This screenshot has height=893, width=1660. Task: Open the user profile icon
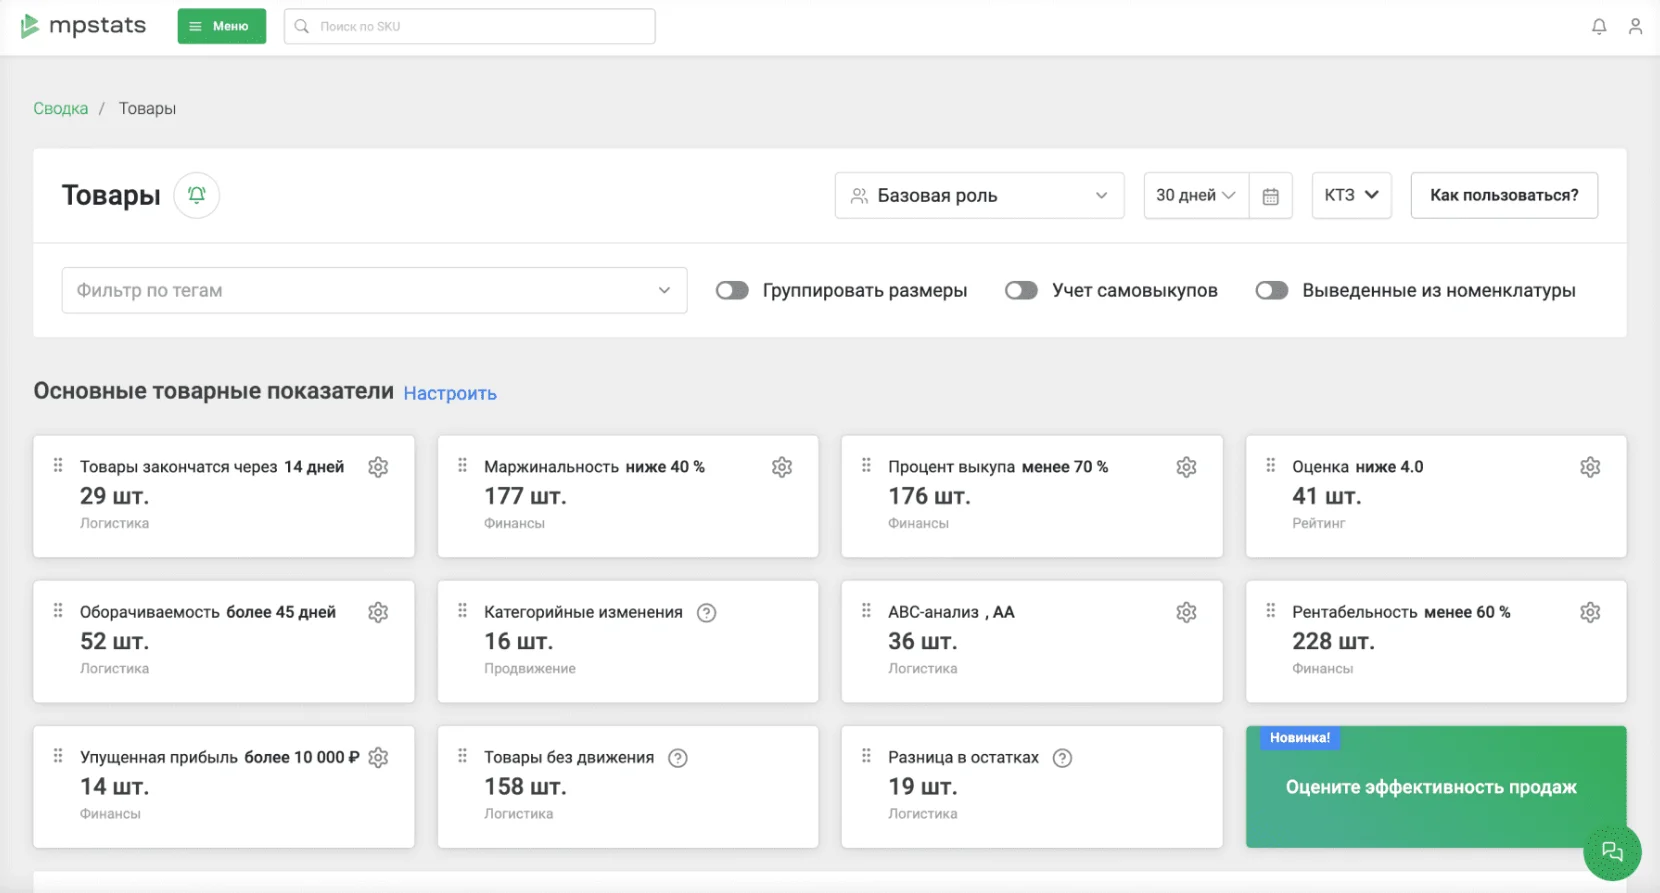[x=1635, y=27]
